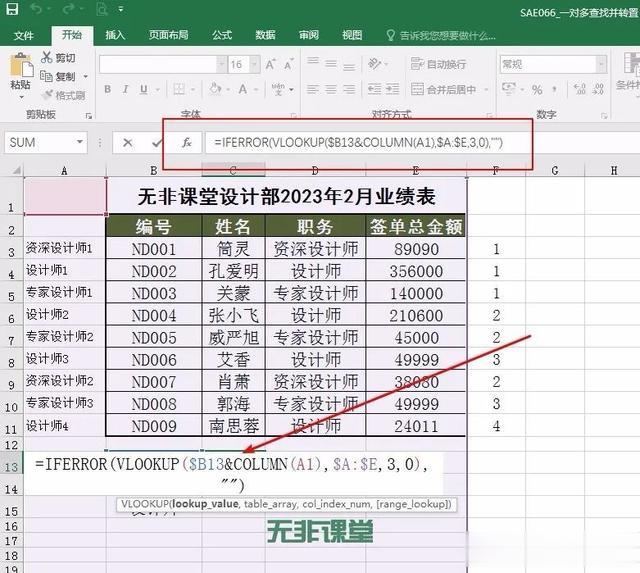
Task: Click the increase decimal icon
Action: point(580,89)
